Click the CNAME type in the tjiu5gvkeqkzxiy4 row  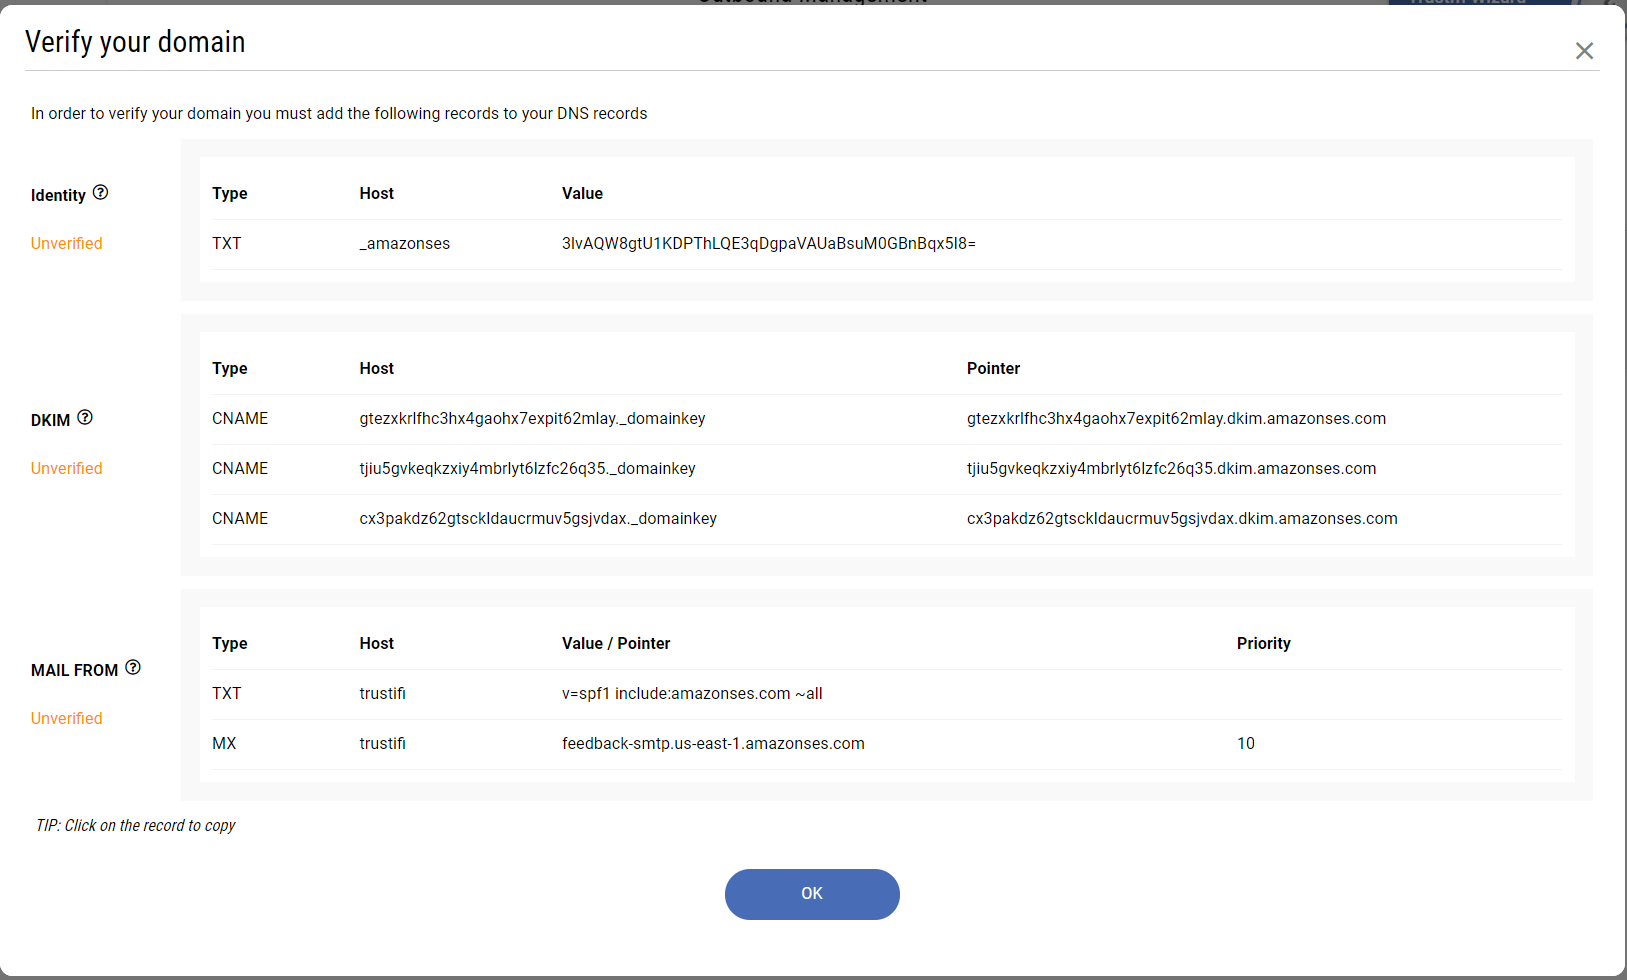click(x=240, y=468)
